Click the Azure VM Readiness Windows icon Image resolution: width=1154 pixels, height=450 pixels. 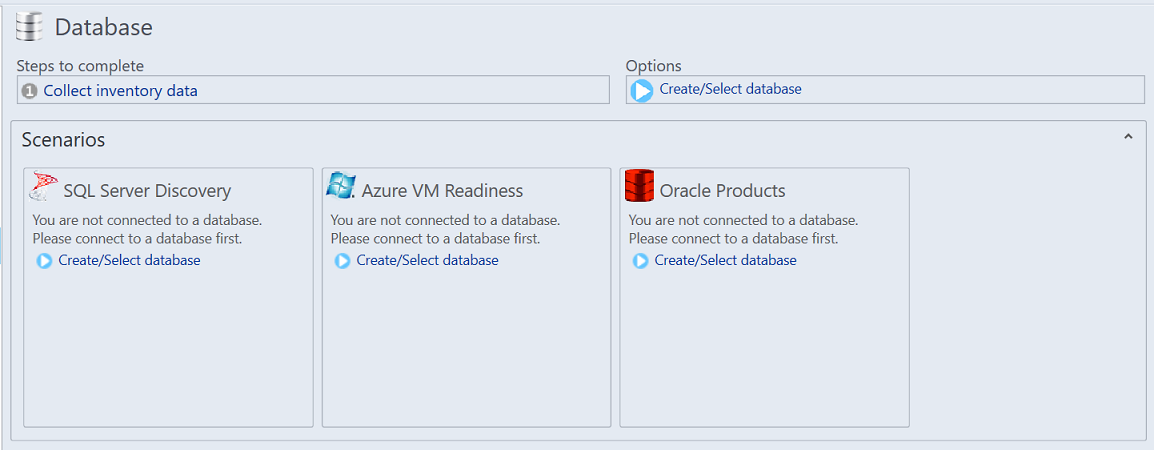coord(341,185)
